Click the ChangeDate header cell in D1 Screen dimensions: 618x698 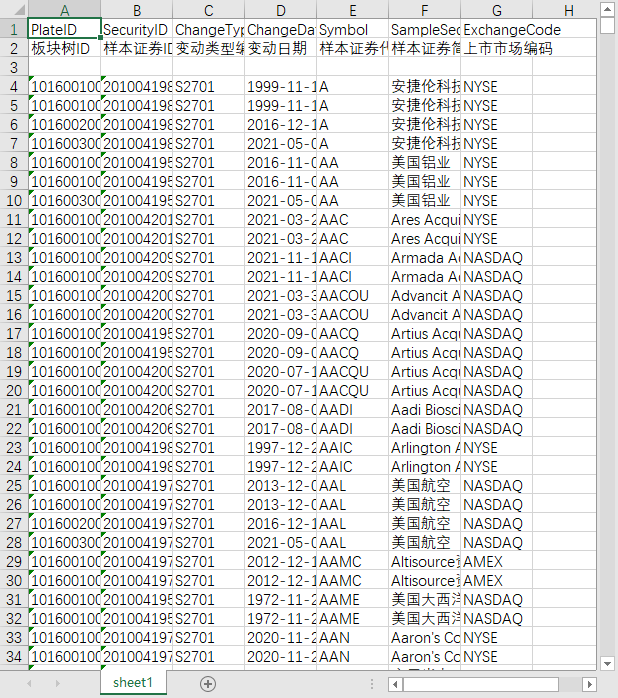point(281,29)
